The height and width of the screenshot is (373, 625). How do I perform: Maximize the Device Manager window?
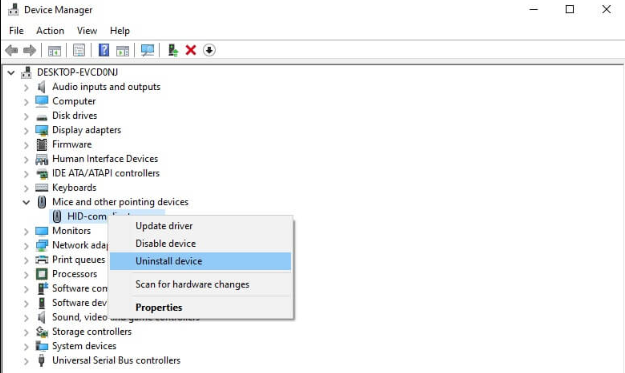tap(570, 9)
